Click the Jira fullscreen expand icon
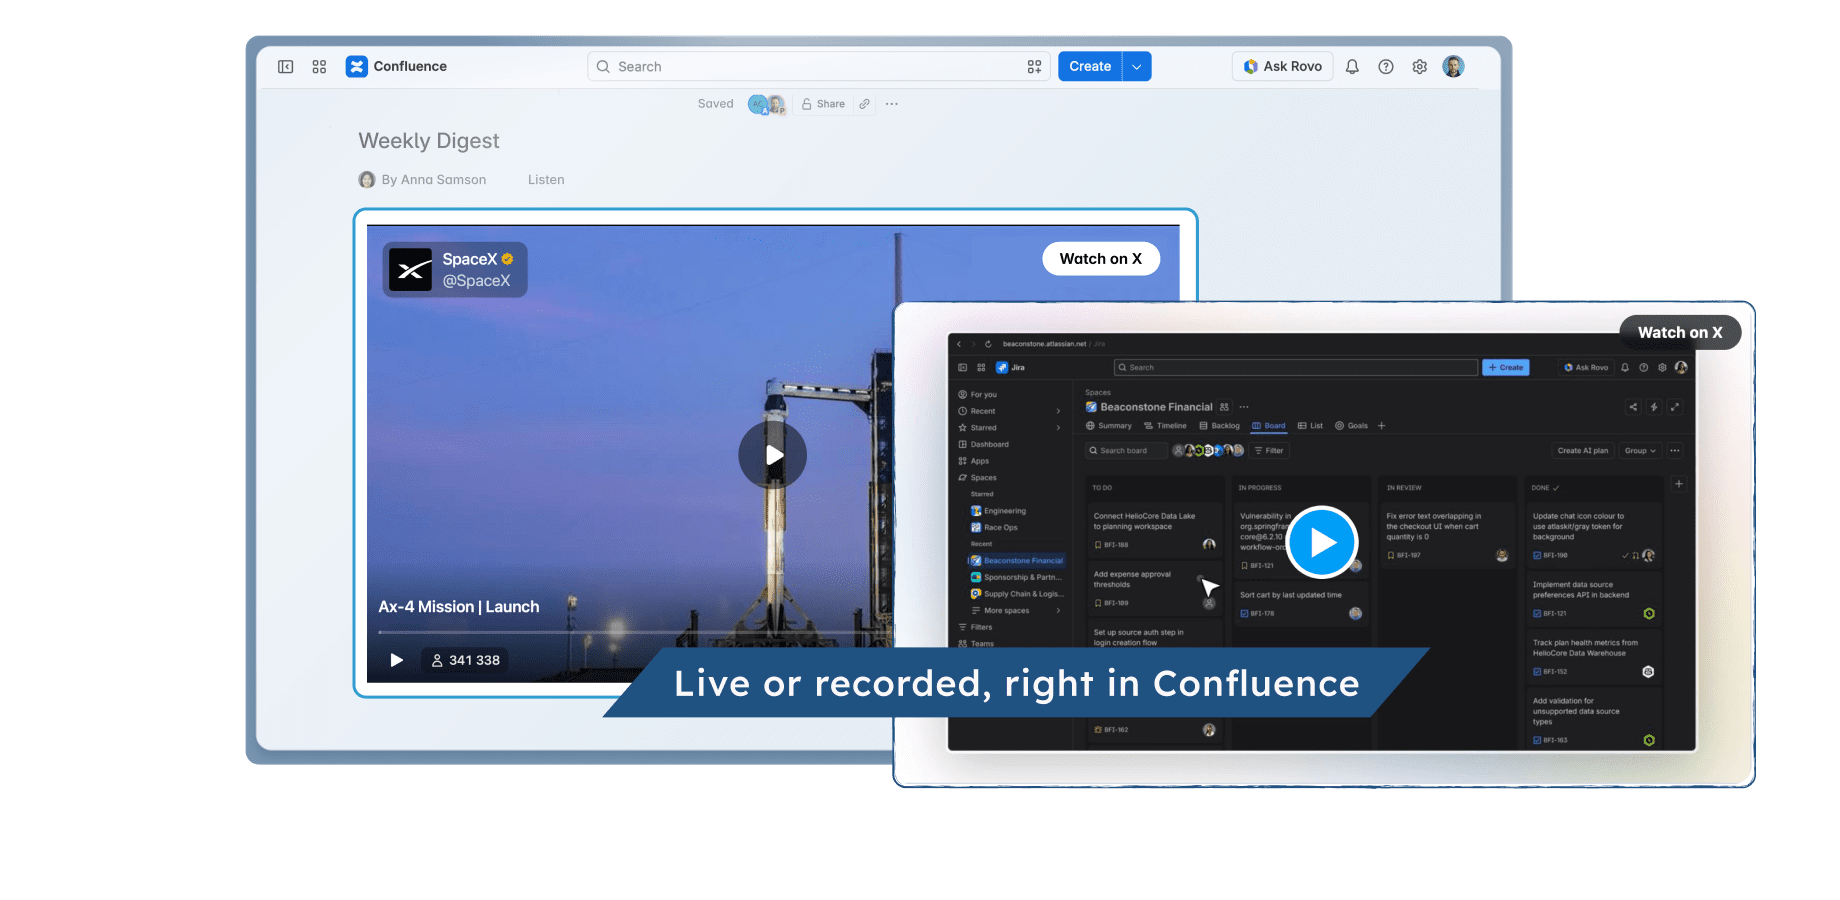The image size is (1840, 900). coord(1675,407)
